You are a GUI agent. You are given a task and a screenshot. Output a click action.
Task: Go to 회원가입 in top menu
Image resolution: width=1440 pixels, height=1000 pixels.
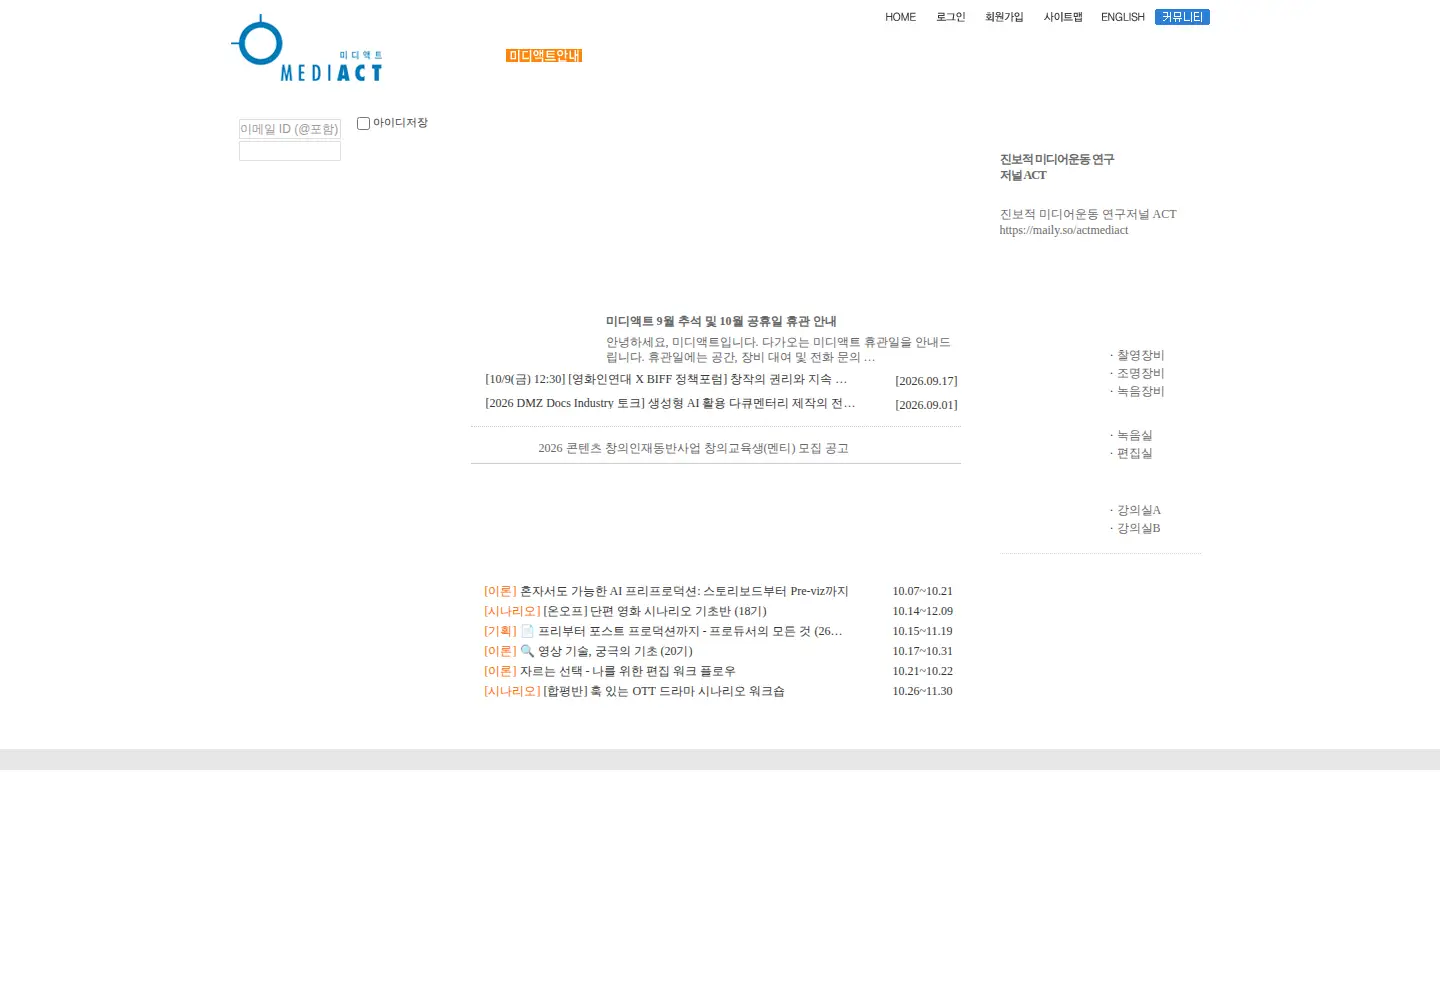[1004, 17]
